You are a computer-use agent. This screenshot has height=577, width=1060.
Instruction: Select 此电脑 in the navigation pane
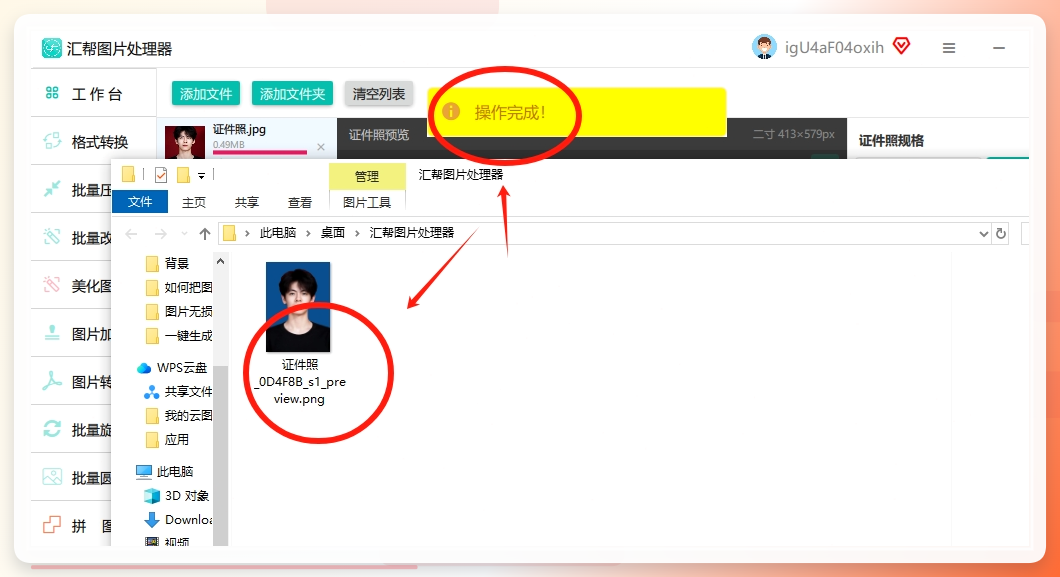click(166, 472)
